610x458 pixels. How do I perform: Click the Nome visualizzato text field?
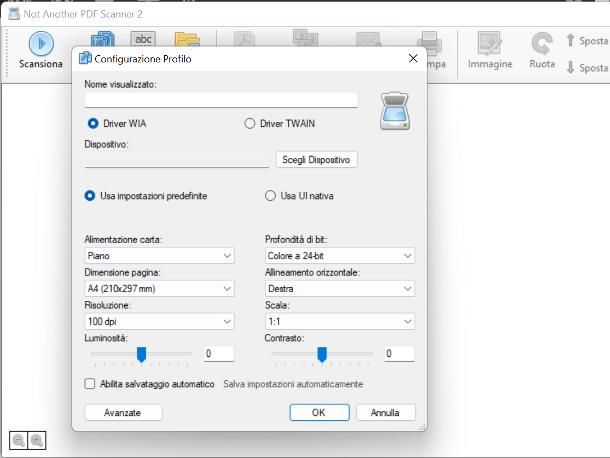221,100
